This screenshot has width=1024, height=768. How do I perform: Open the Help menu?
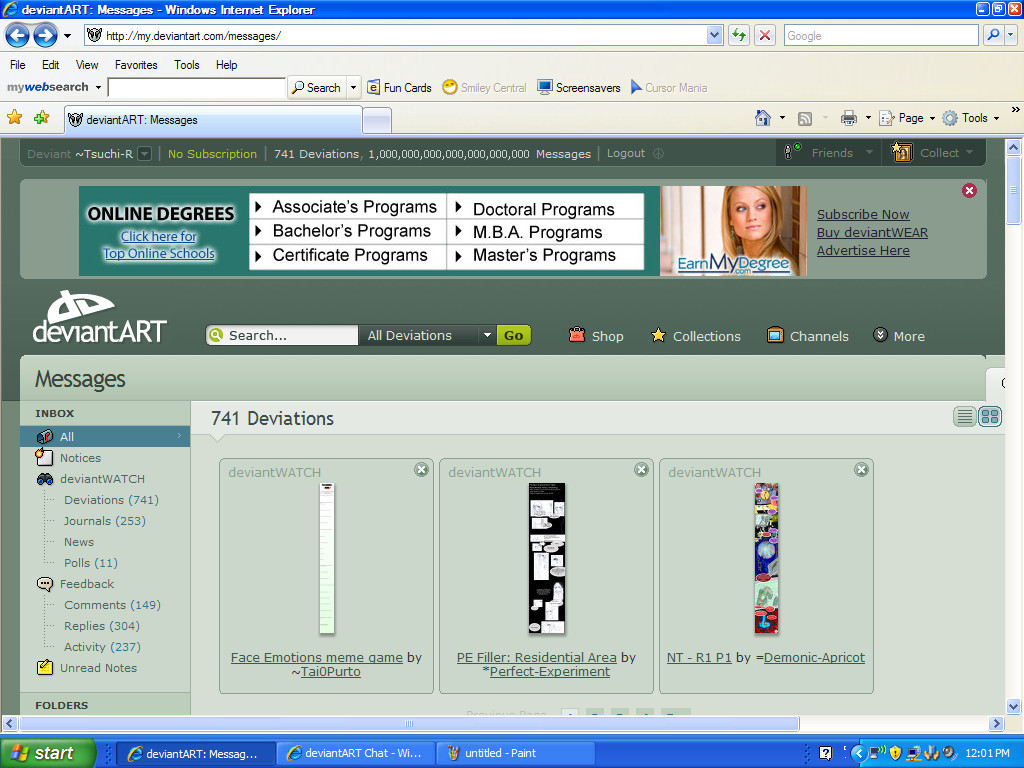(x=227, y=65)
